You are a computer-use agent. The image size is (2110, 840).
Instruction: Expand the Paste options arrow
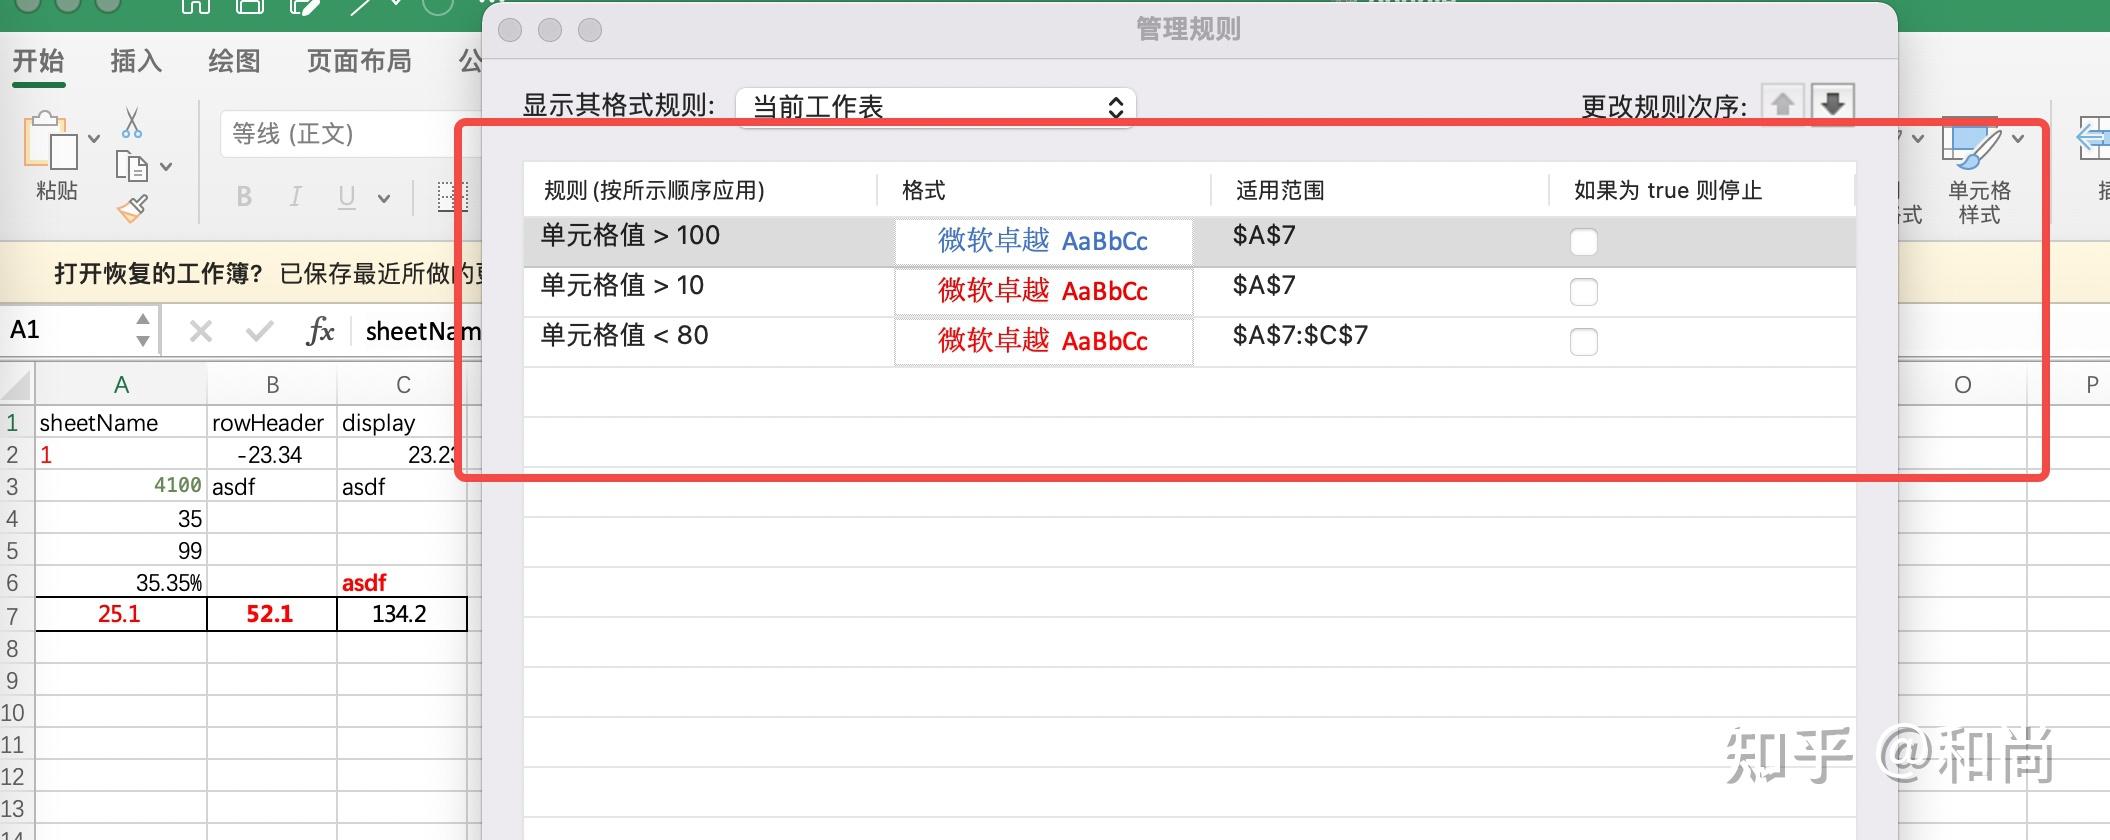[x=94, y=139]
